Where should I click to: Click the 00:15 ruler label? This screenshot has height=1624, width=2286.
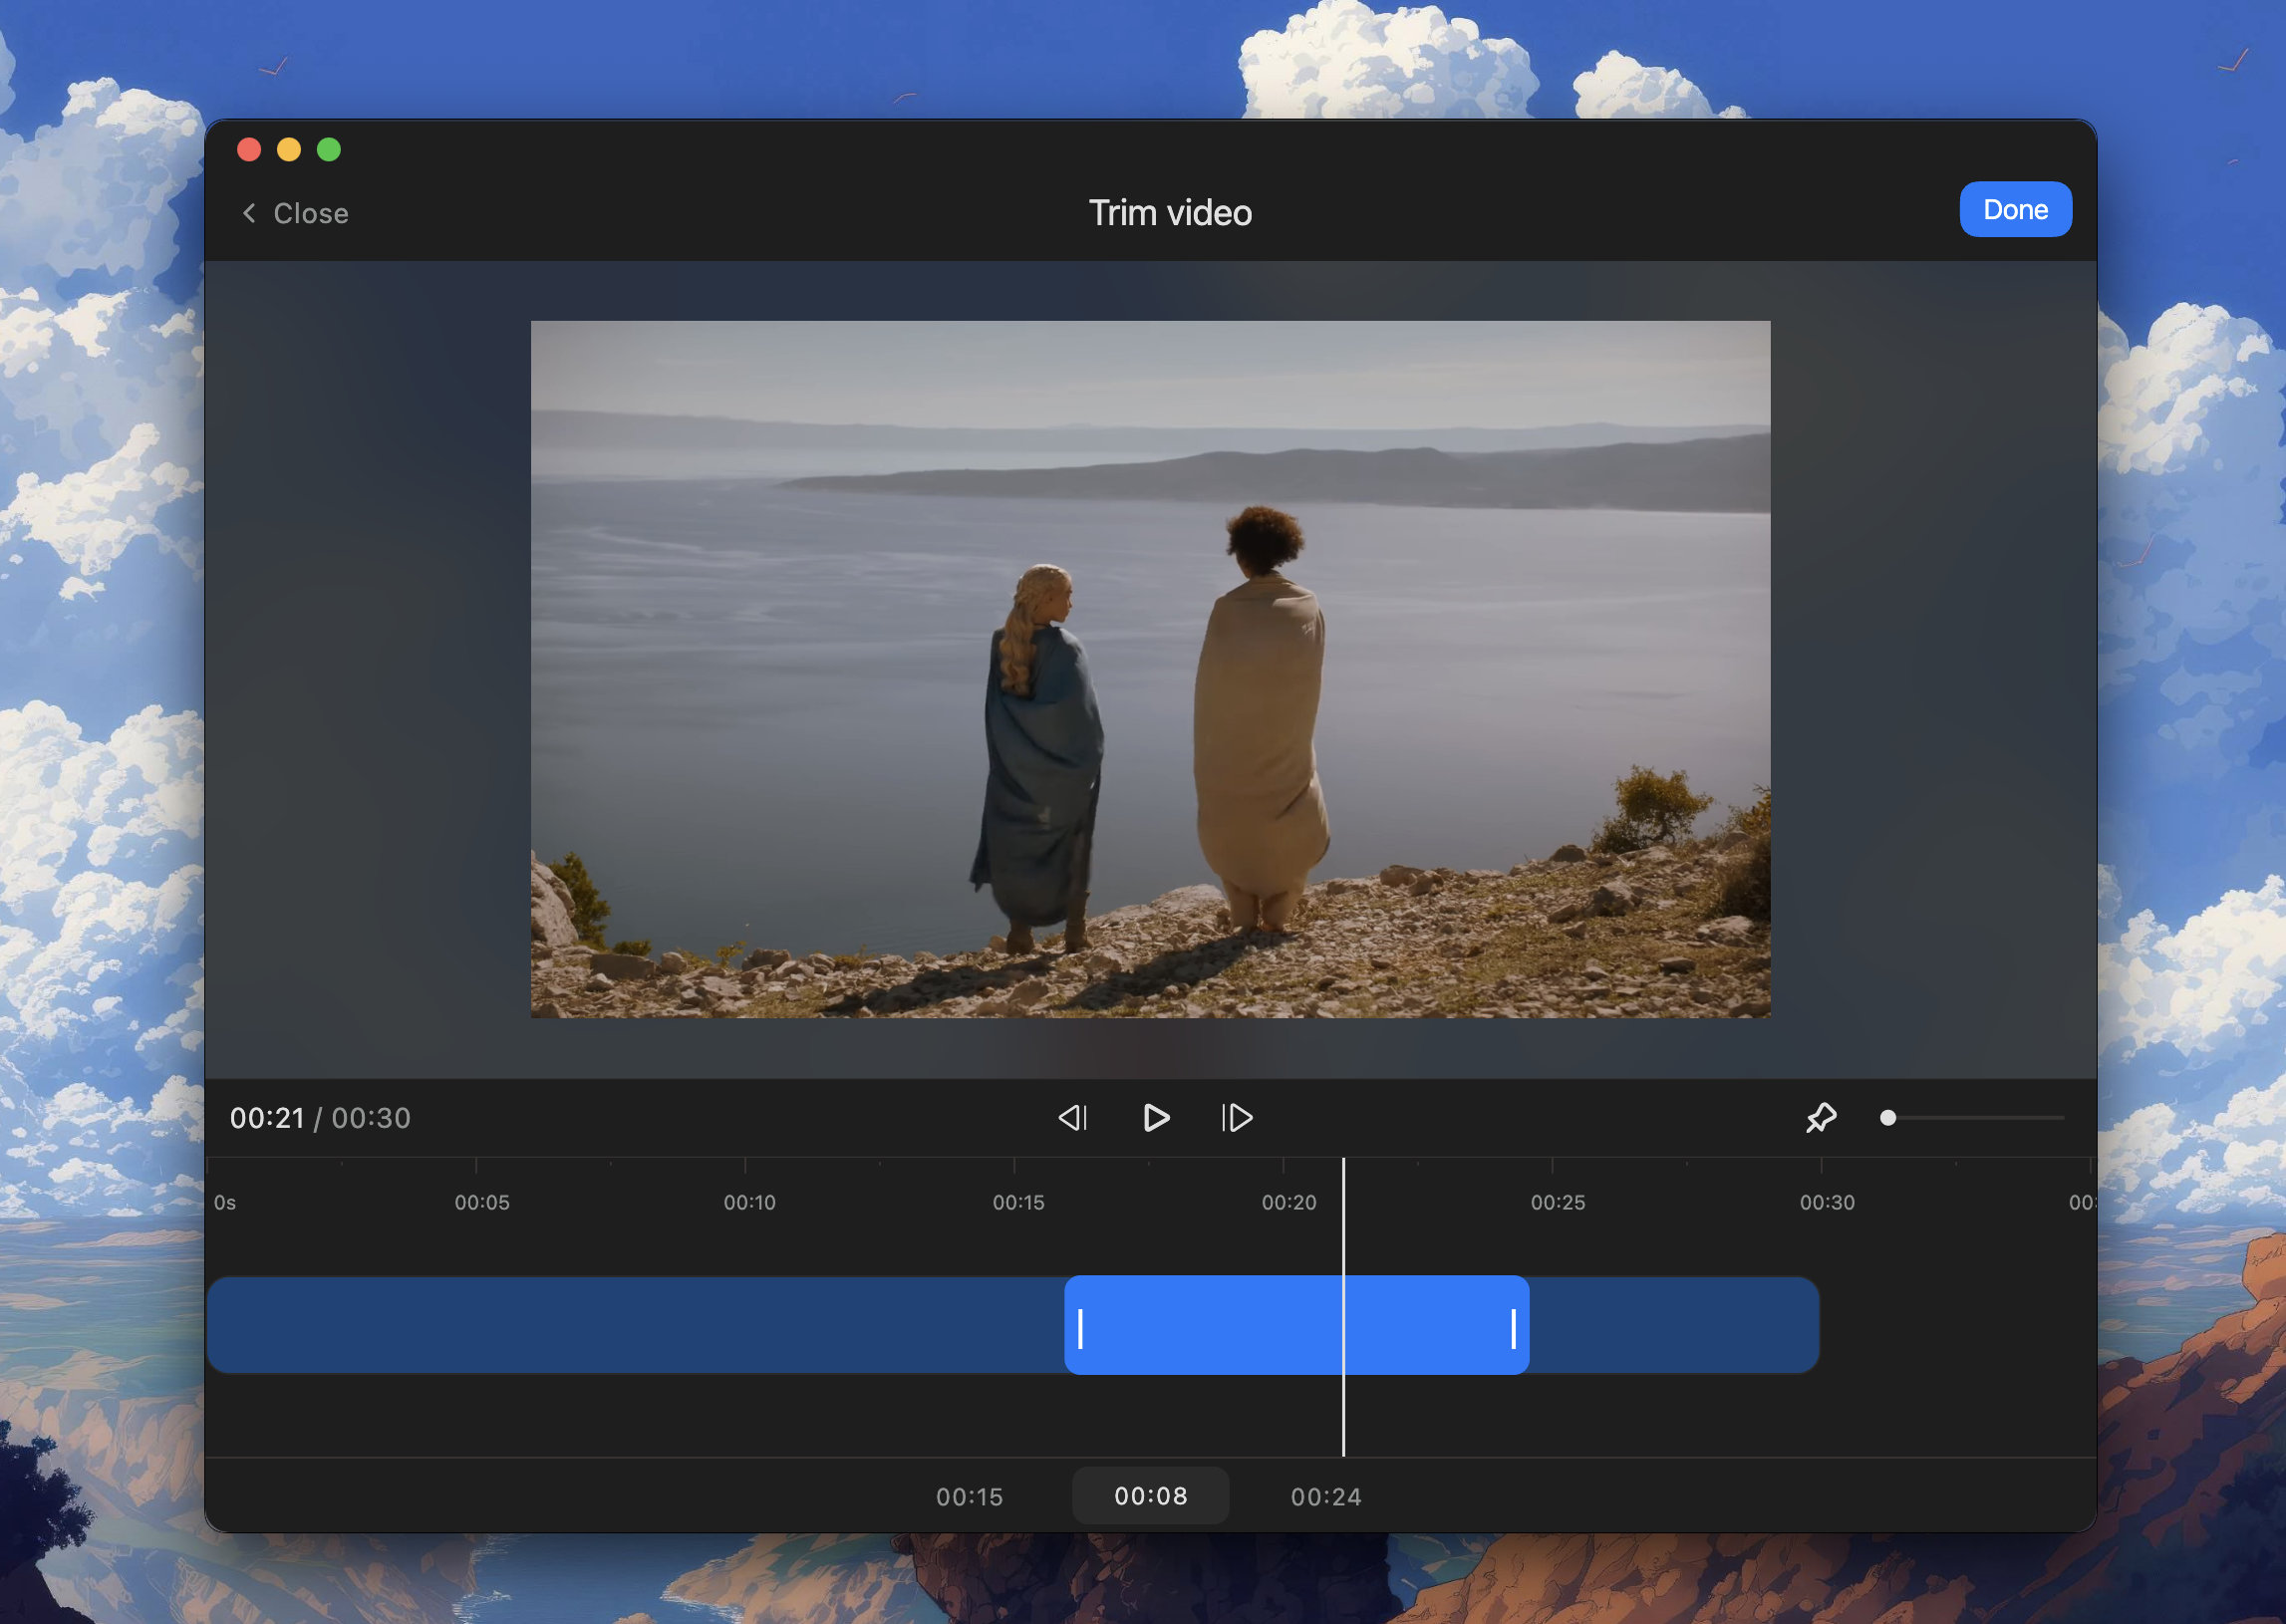coord(1018,1201)
